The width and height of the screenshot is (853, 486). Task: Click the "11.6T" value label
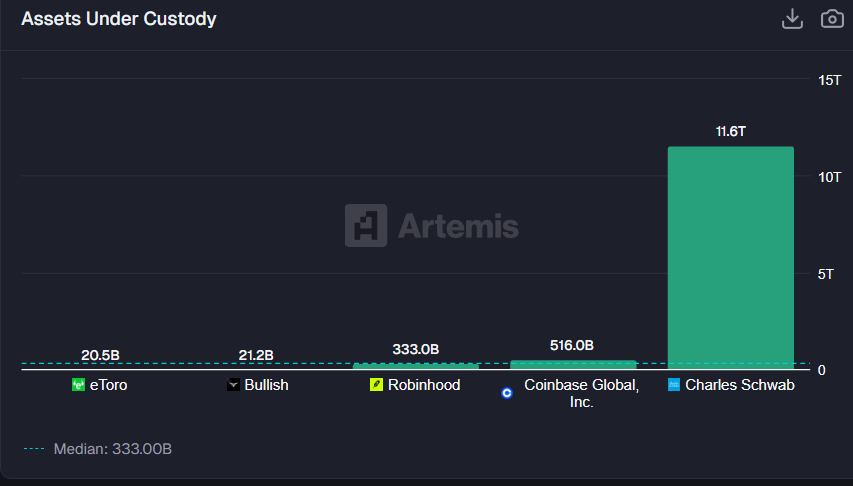point(731,131)
